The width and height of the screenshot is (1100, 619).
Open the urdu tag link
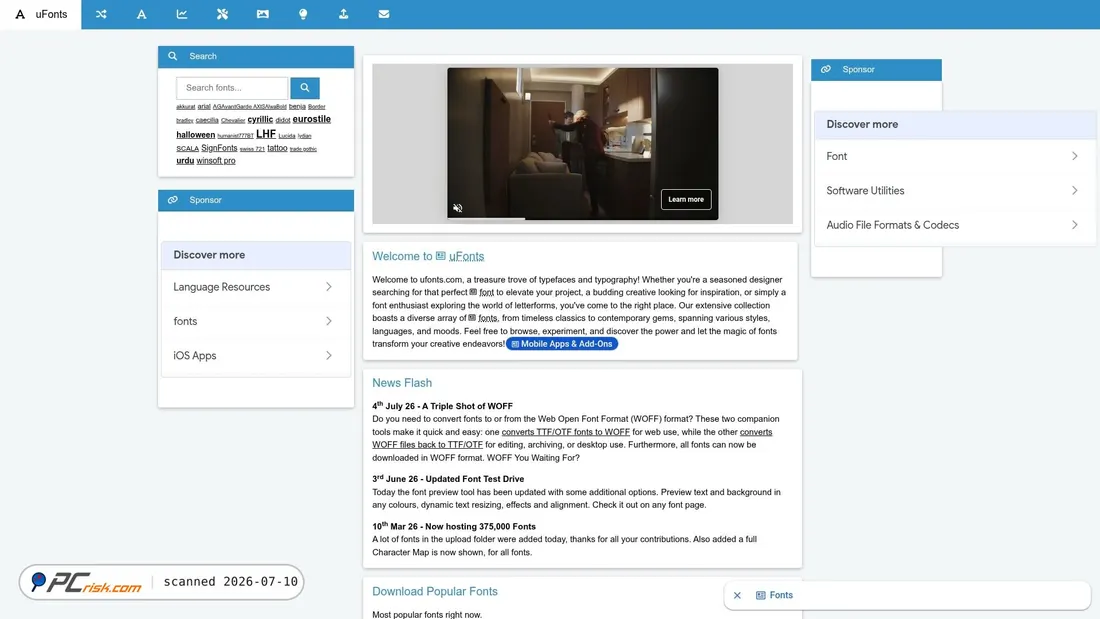(x=185, y=161)
